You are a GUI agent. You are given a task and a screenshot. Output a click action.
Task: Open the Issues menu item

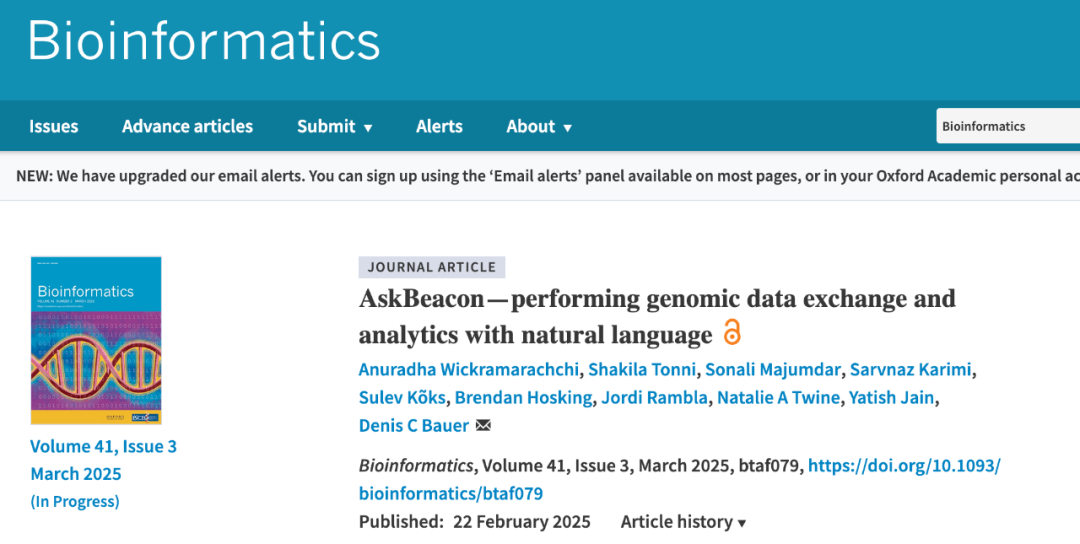tap(54, 126)
